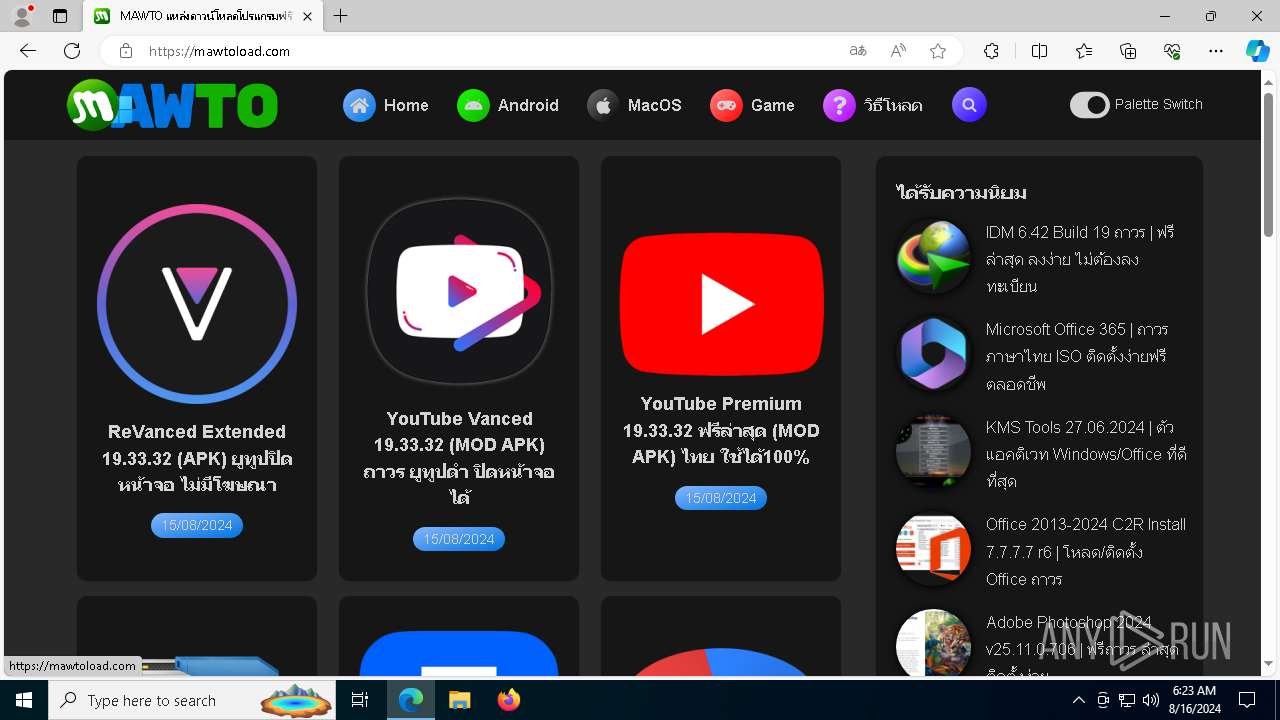The image size is (1280, 720).
Task: View site information lock icon
Action: (x=126, y=51)
